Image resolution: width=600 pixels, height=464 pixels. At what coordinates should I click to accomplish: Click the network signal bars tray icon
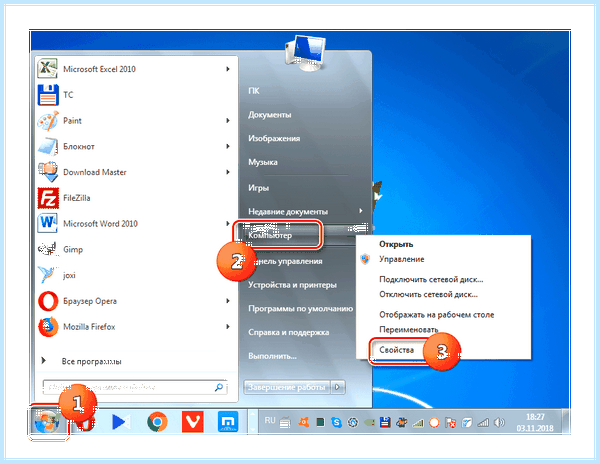click(483, 422)
